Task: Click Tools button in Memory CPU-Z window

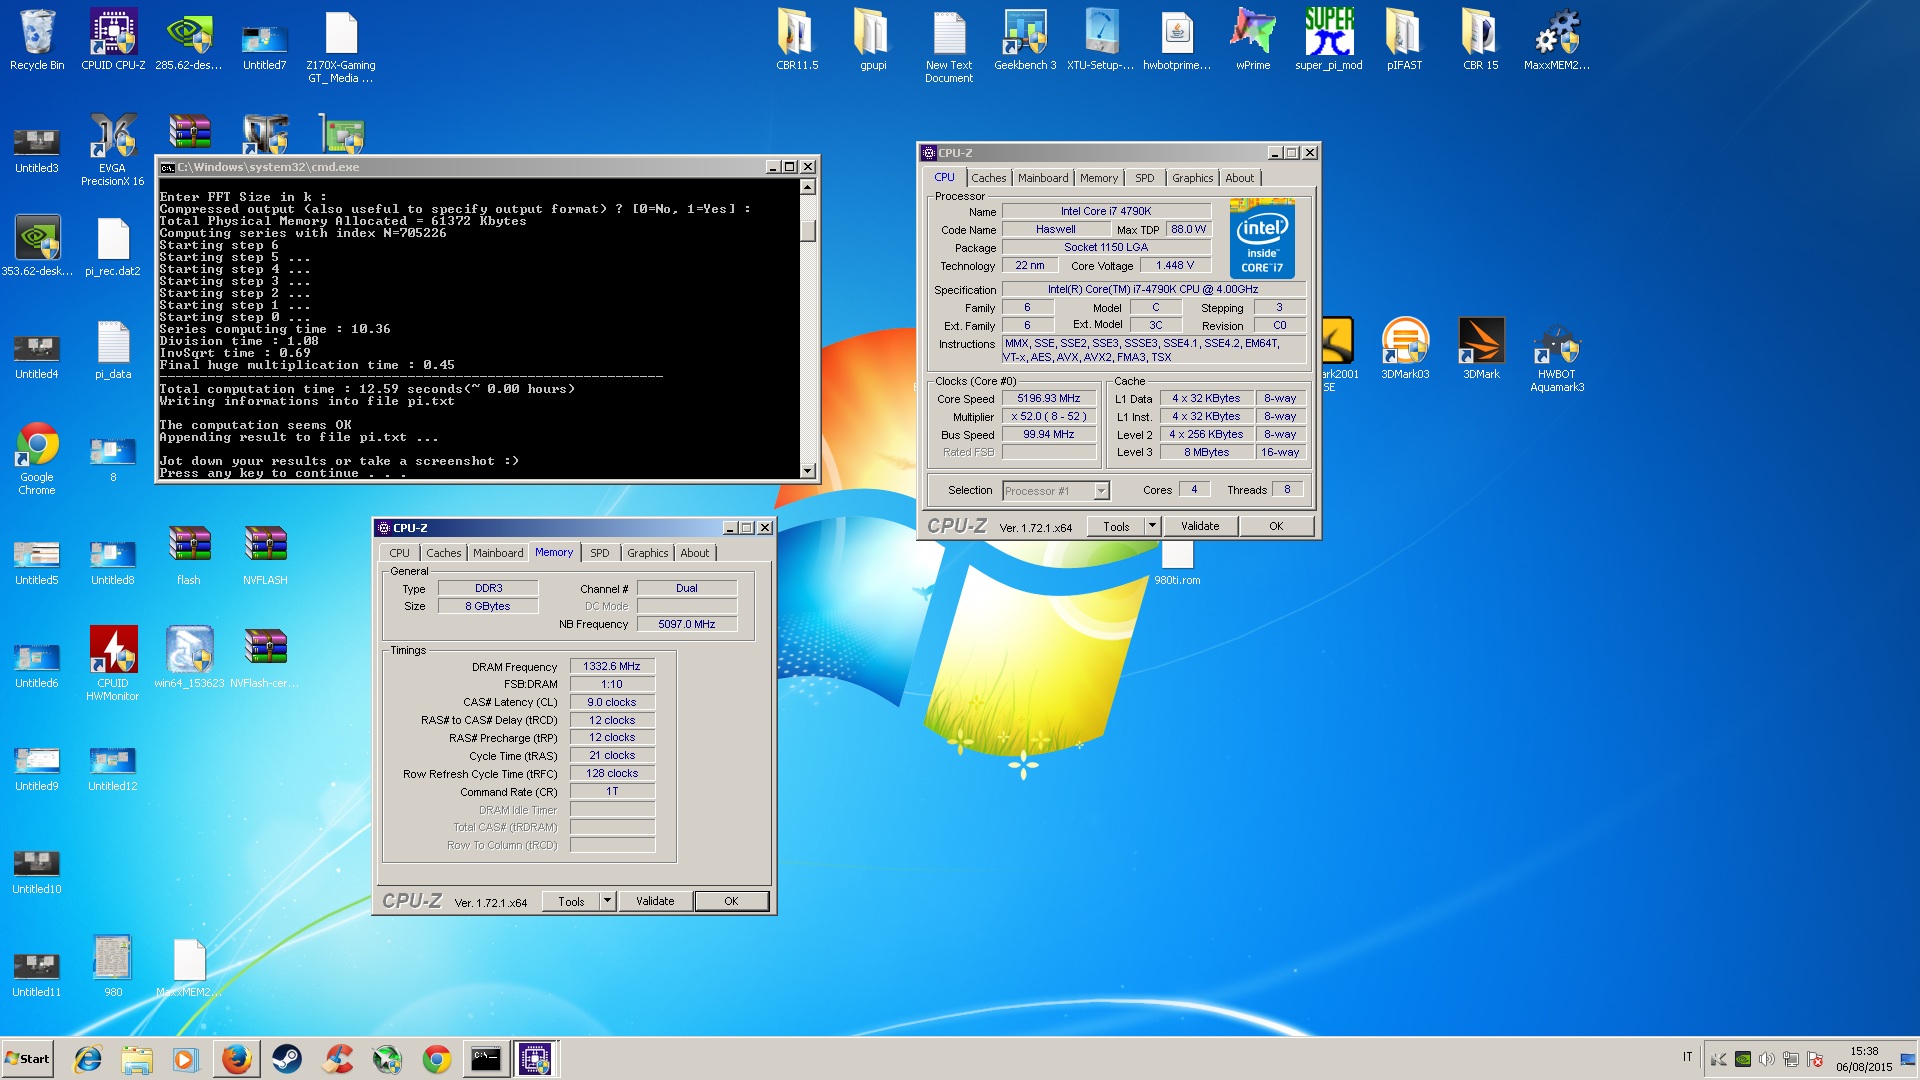Action: [571, 901]
